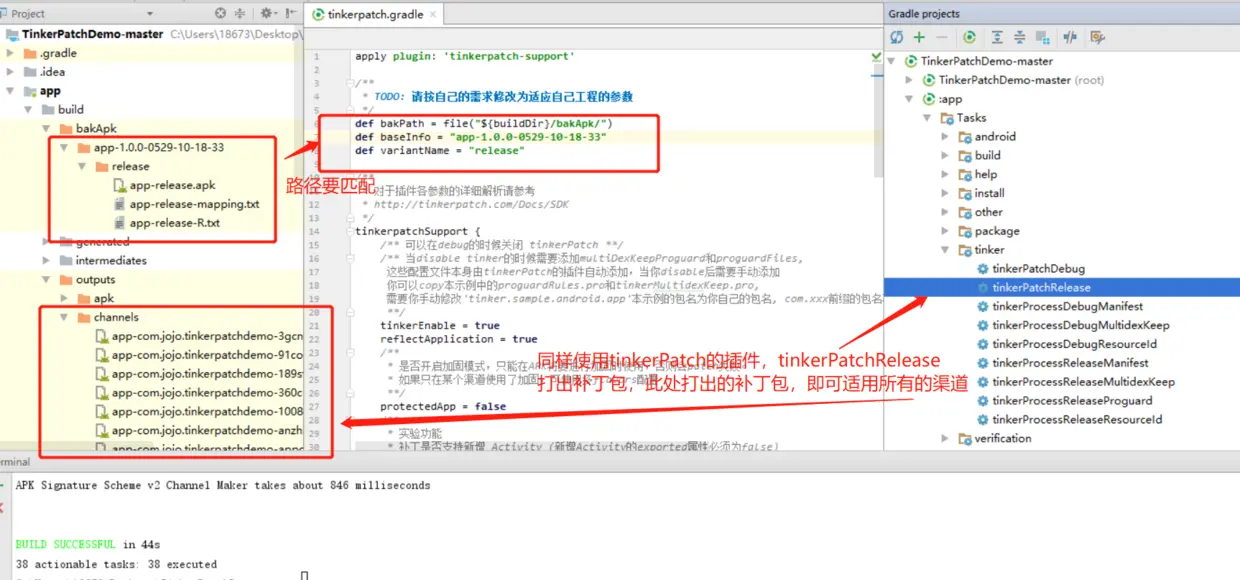
Task: Collapse TinkerPatchDemo-master in Gradle tree
Action: pyautogui.click(x=892, y=61)
